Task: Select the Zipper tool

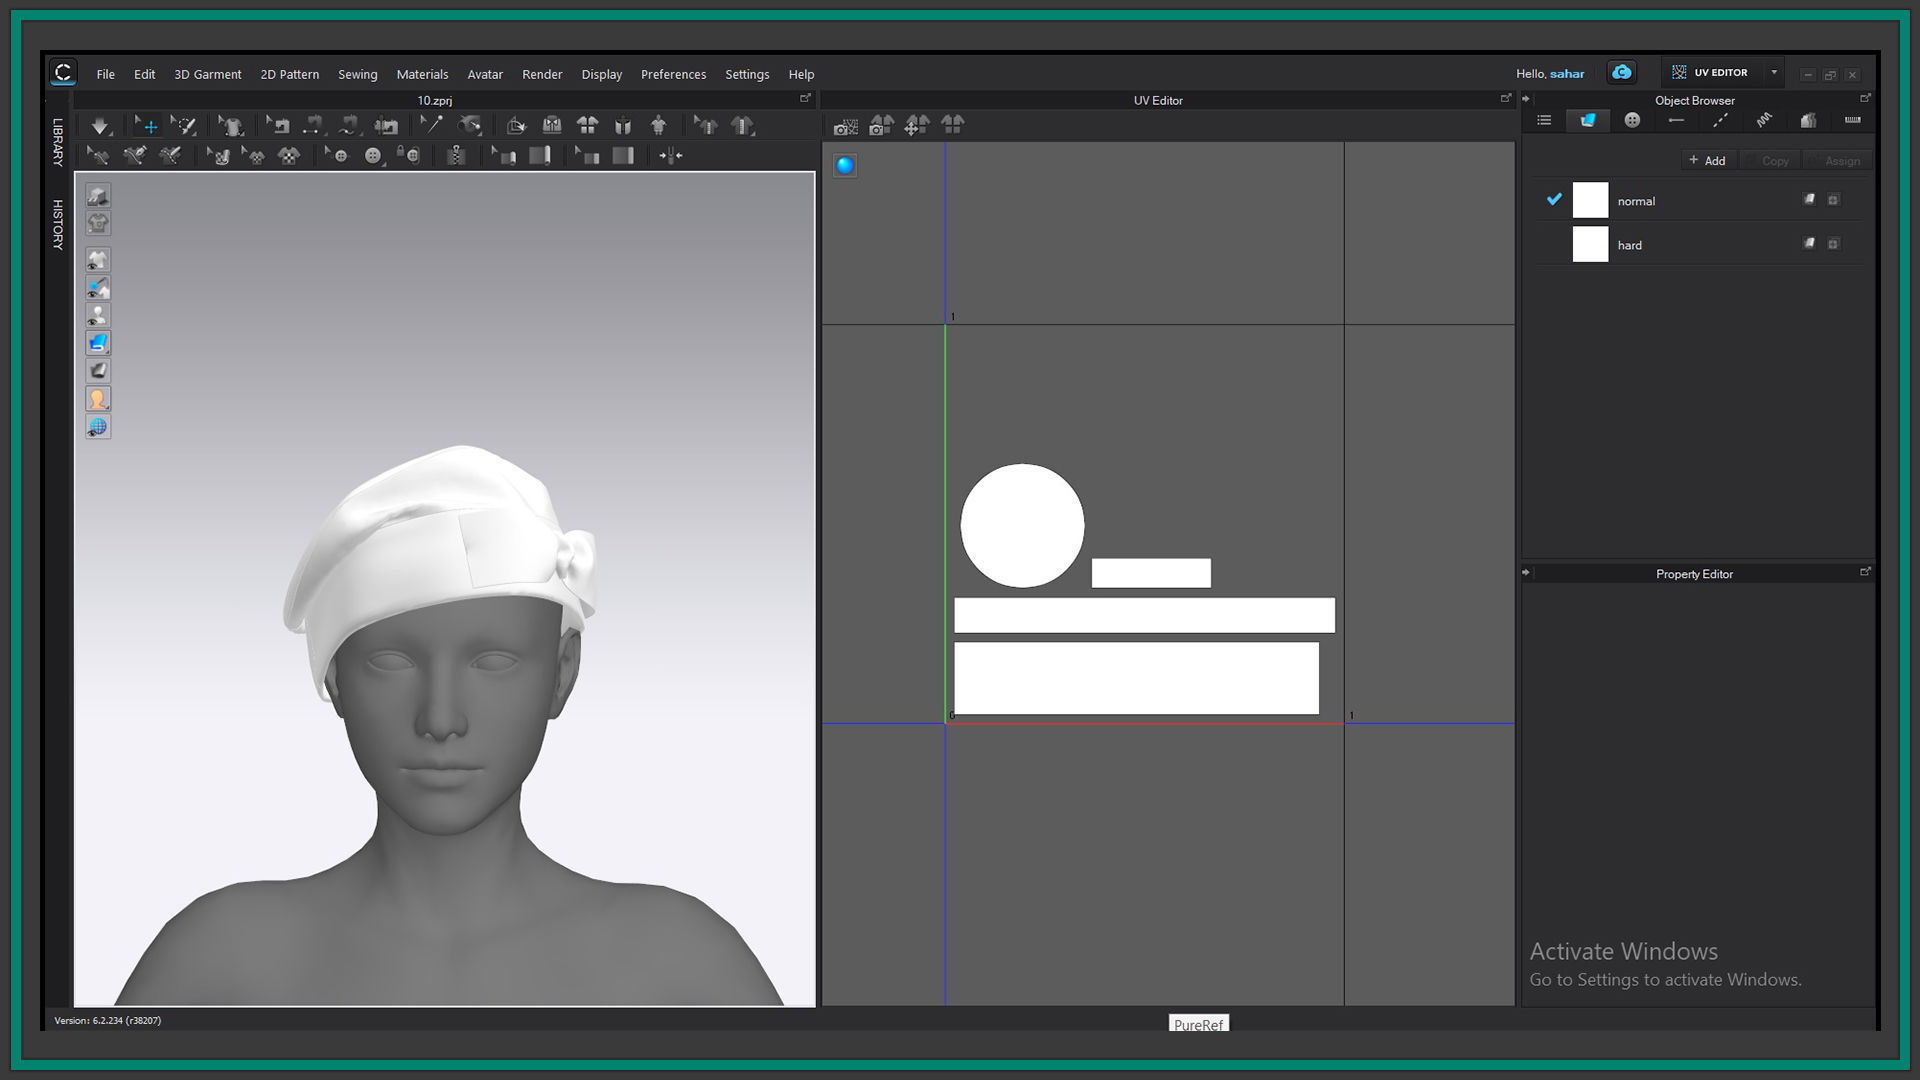Action: coord(456,156)
